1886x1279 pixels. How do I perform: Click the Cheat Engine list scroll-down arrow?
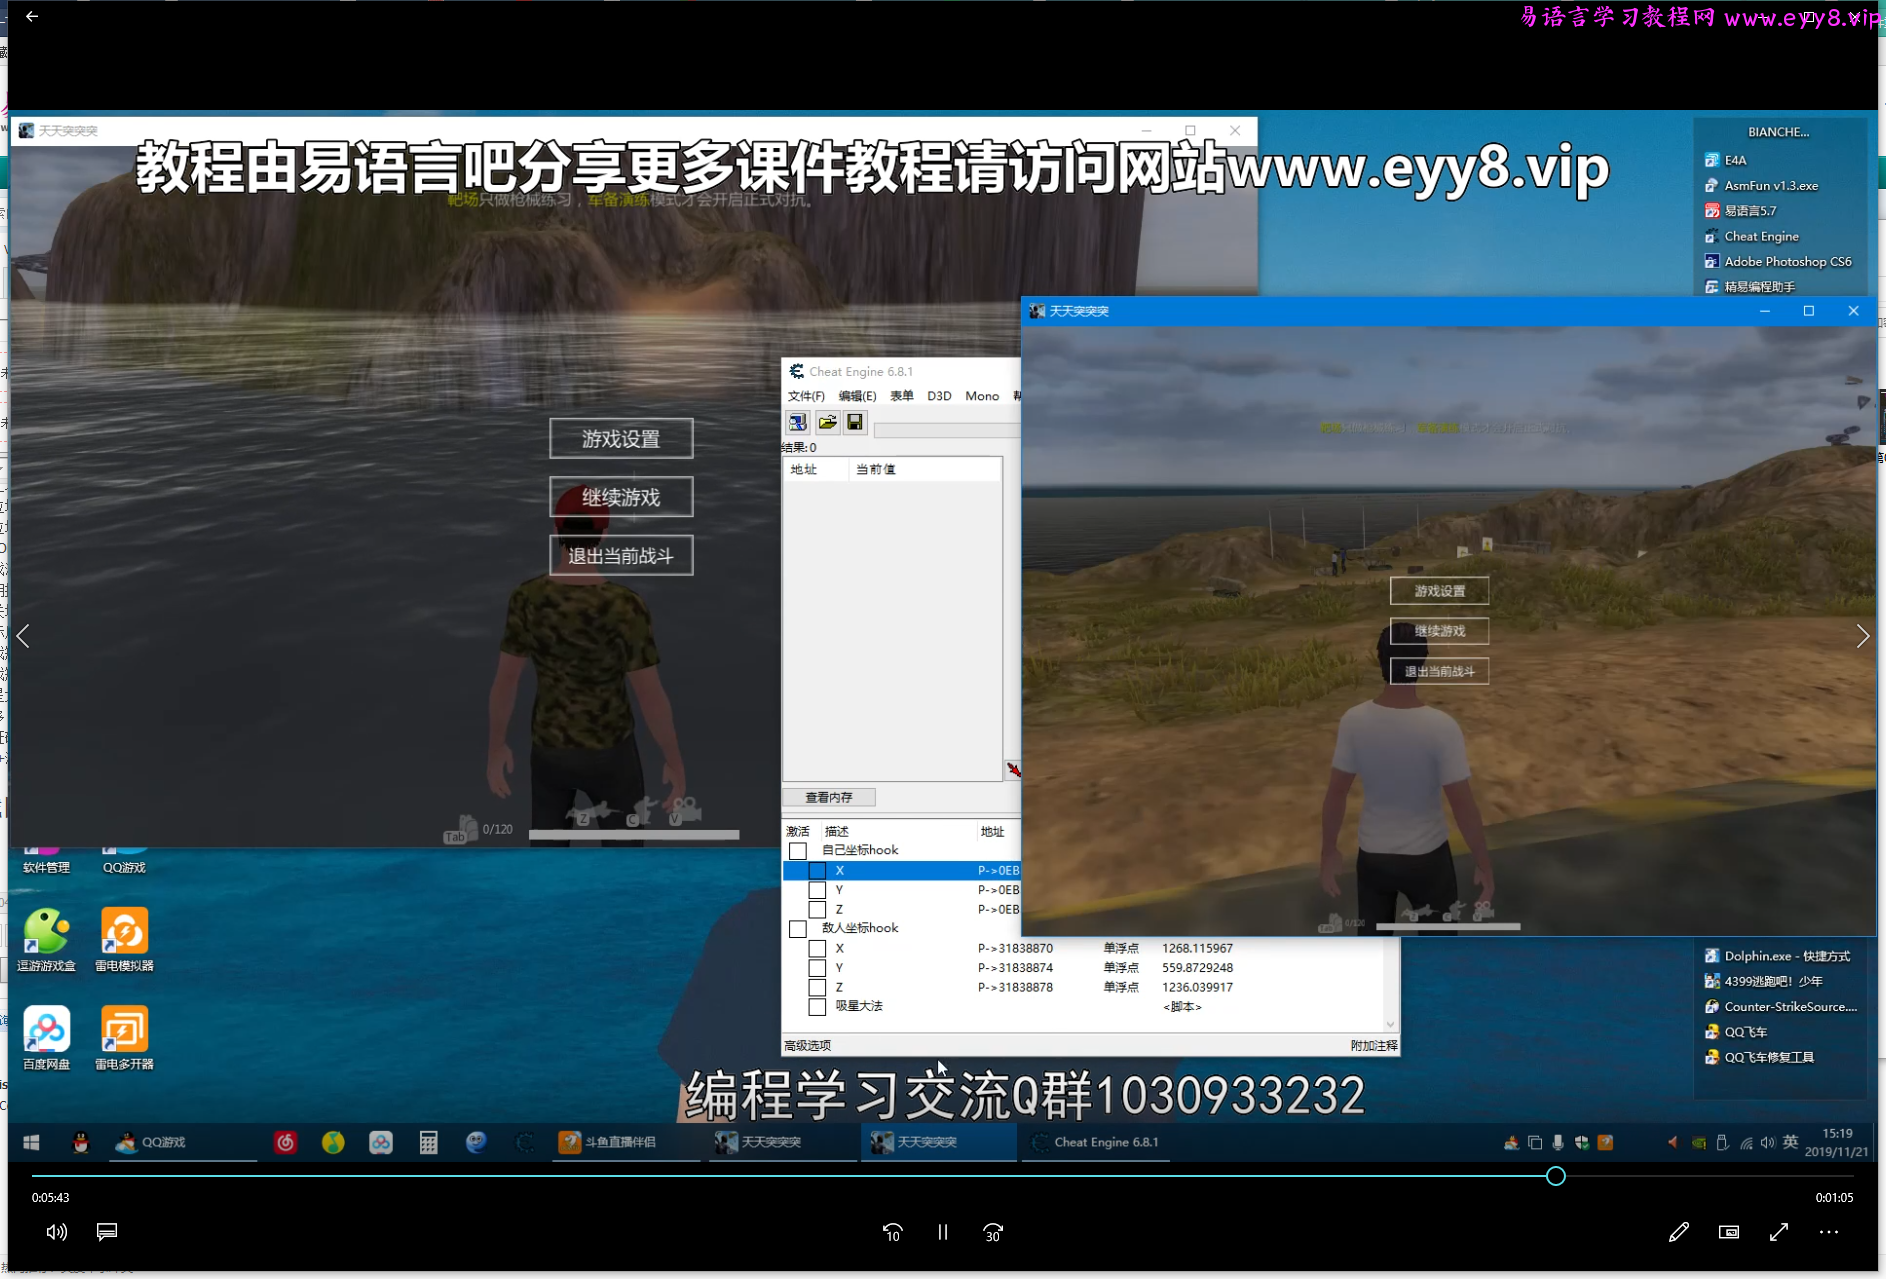[1390, 1024]
